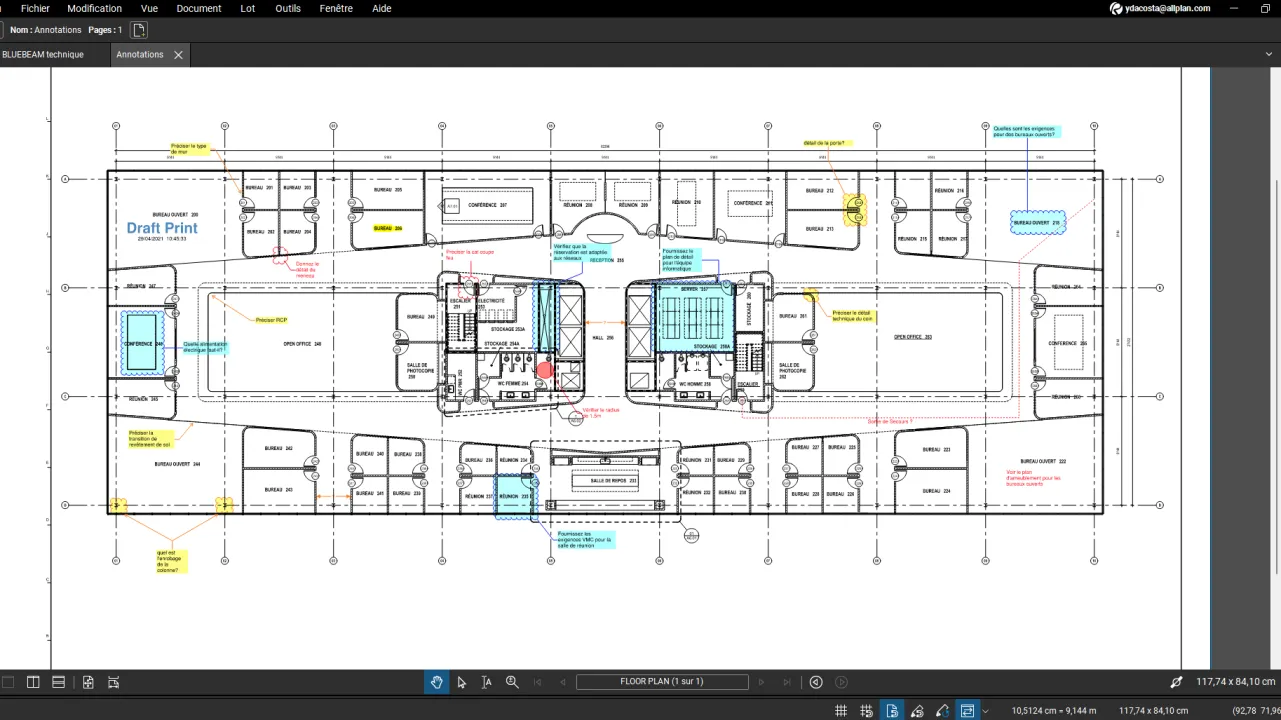
Task: Enable the side-by-side page layout view
Action: click(33, 682)
